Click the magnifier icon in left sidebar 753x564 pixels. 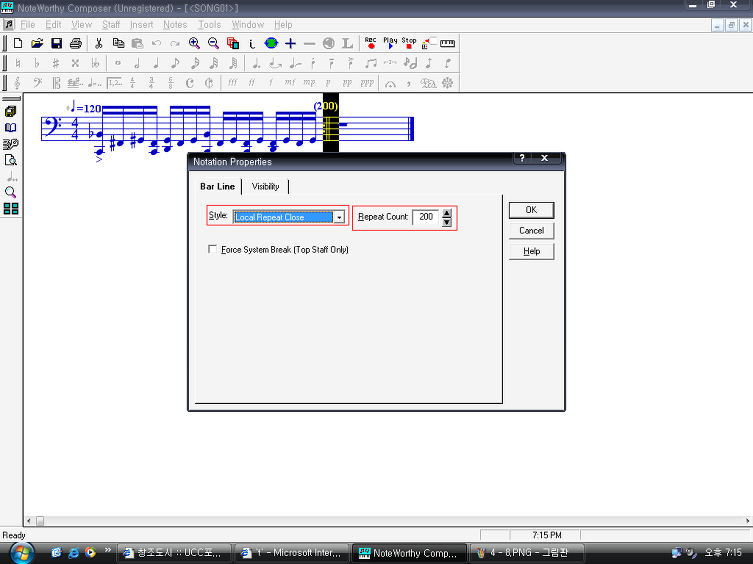point(11,192)
